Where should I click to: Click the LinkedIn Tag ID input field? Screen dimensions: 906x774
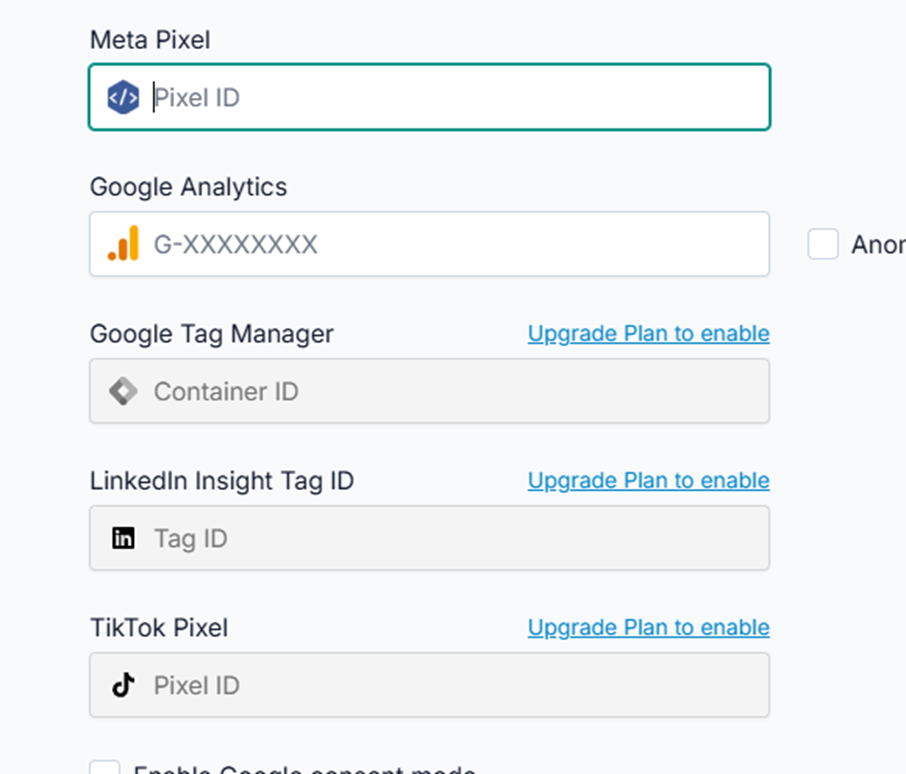coord(450,539)
